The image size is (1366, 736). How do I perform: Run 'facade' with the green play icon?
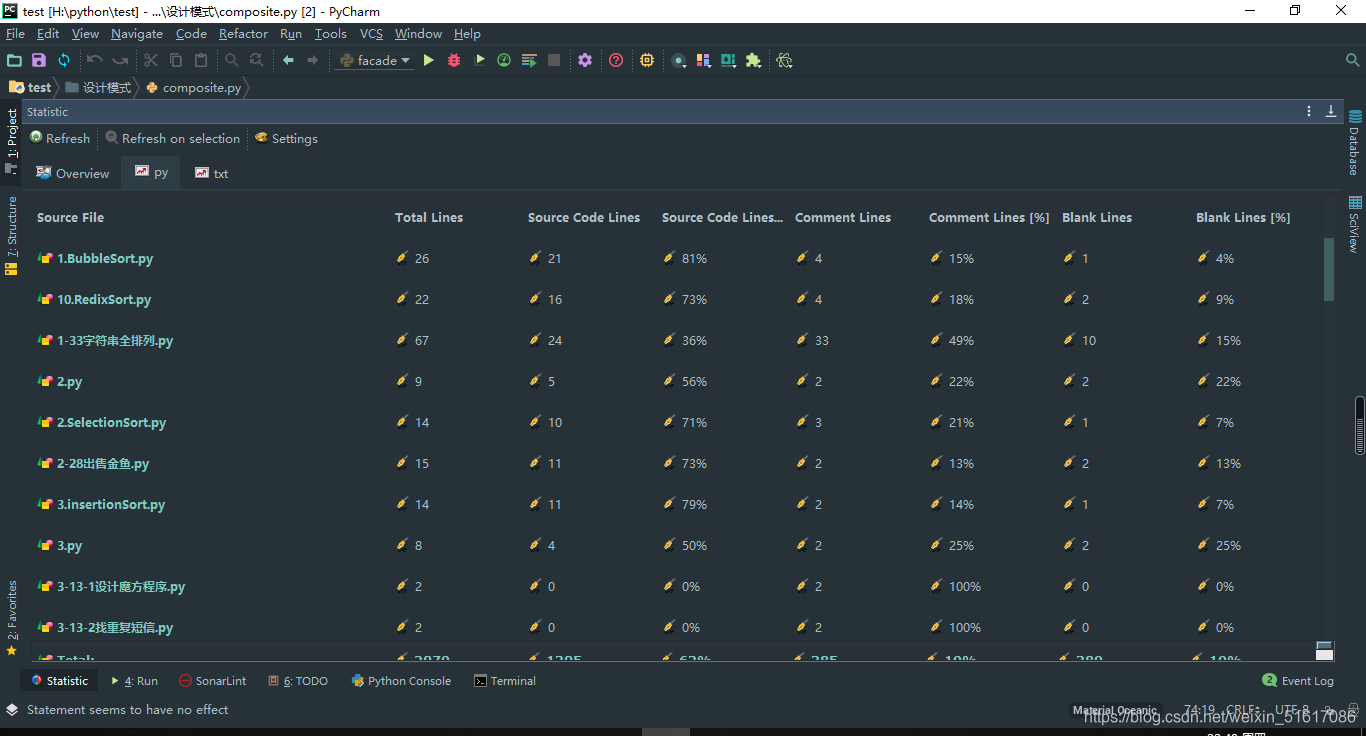click(x=428, y=61)
